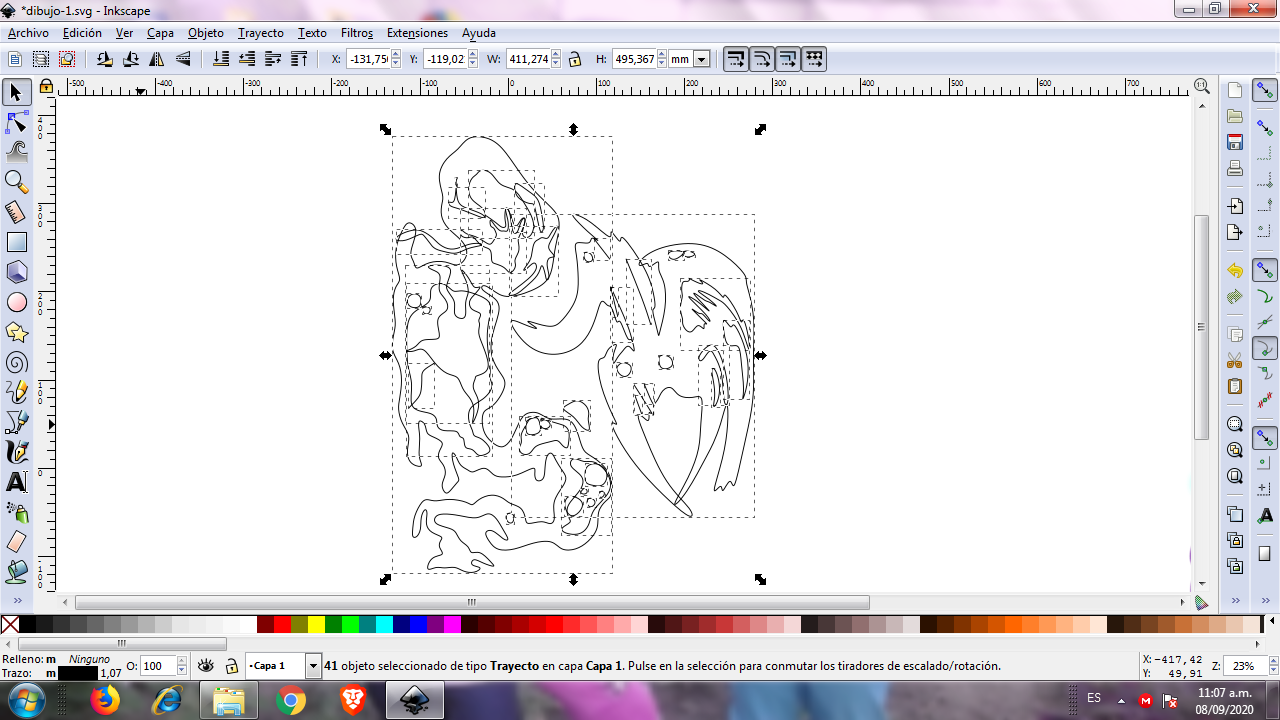This screenshot has width=1280, height=720.
Task: Click the Import file icon
Action: (1235, 207)
